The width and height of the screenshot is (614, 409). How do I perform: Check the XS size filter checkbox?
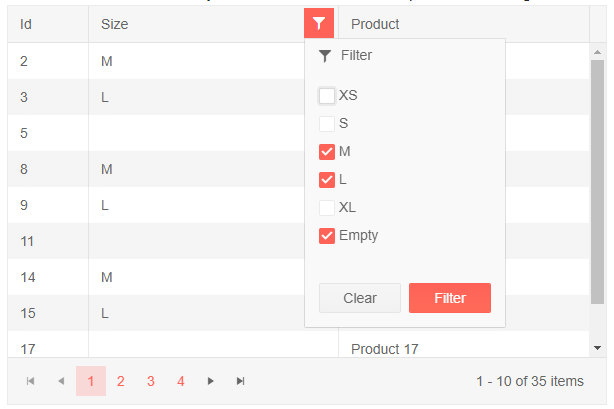(327, 96)
